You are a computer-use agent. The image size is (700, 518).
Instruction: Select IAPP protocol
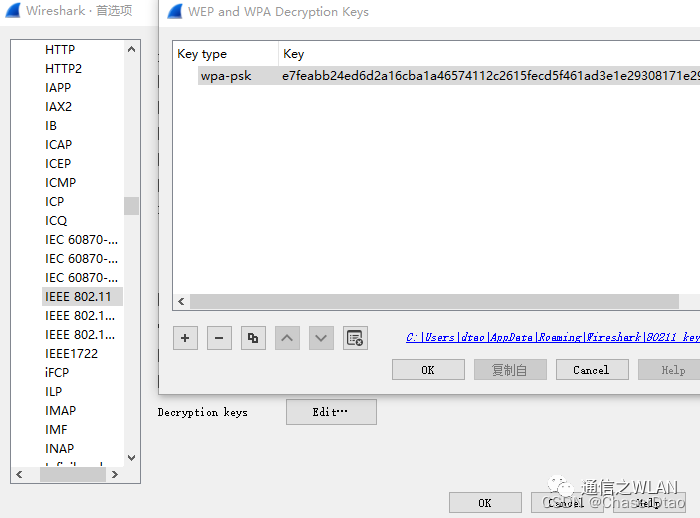click(x=58, y=88)
